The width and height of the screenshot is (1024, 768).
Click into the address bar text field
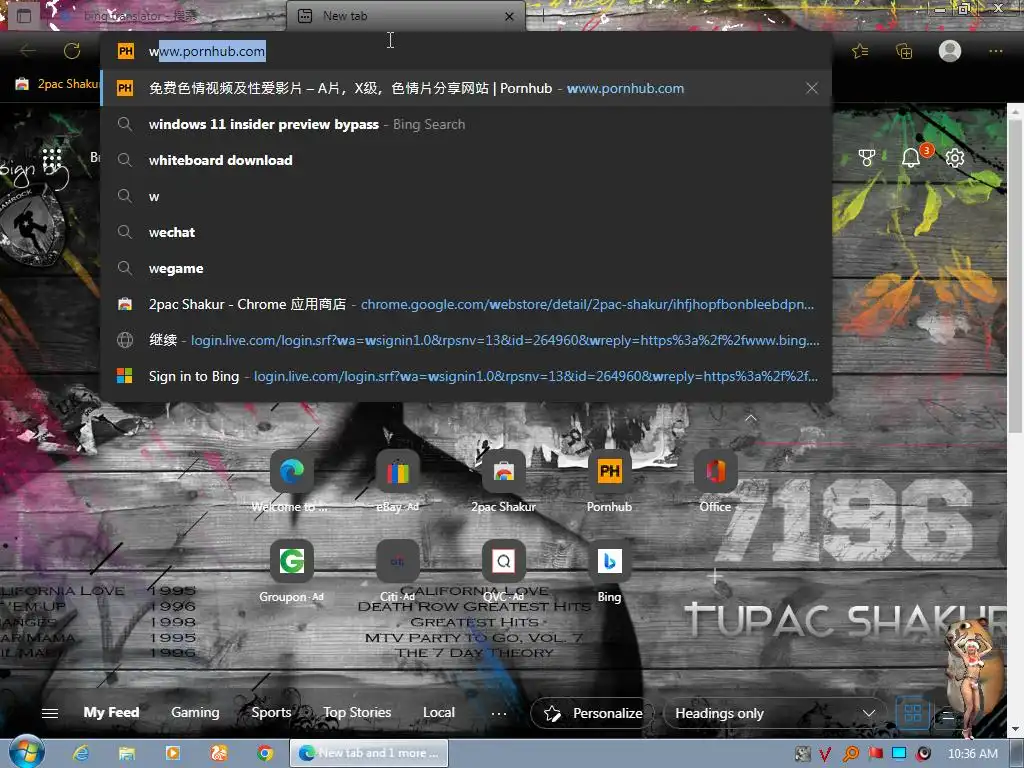[x=466, y=51]
